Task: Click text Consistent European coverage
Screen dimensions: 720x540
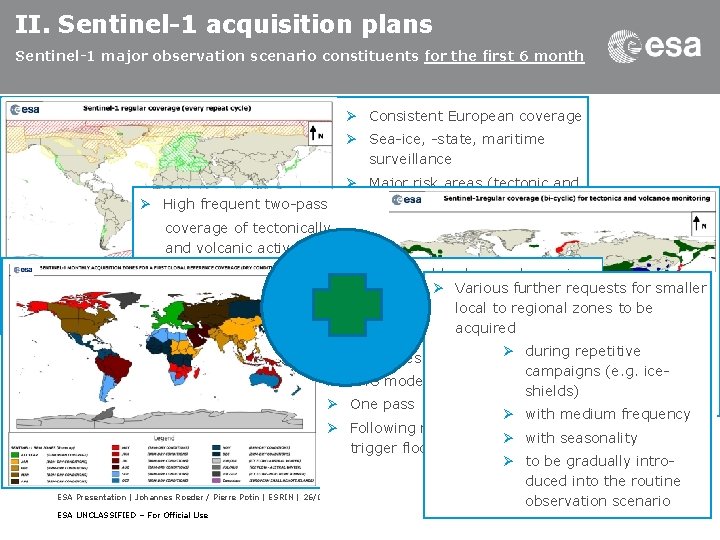Action: [475, 116]
